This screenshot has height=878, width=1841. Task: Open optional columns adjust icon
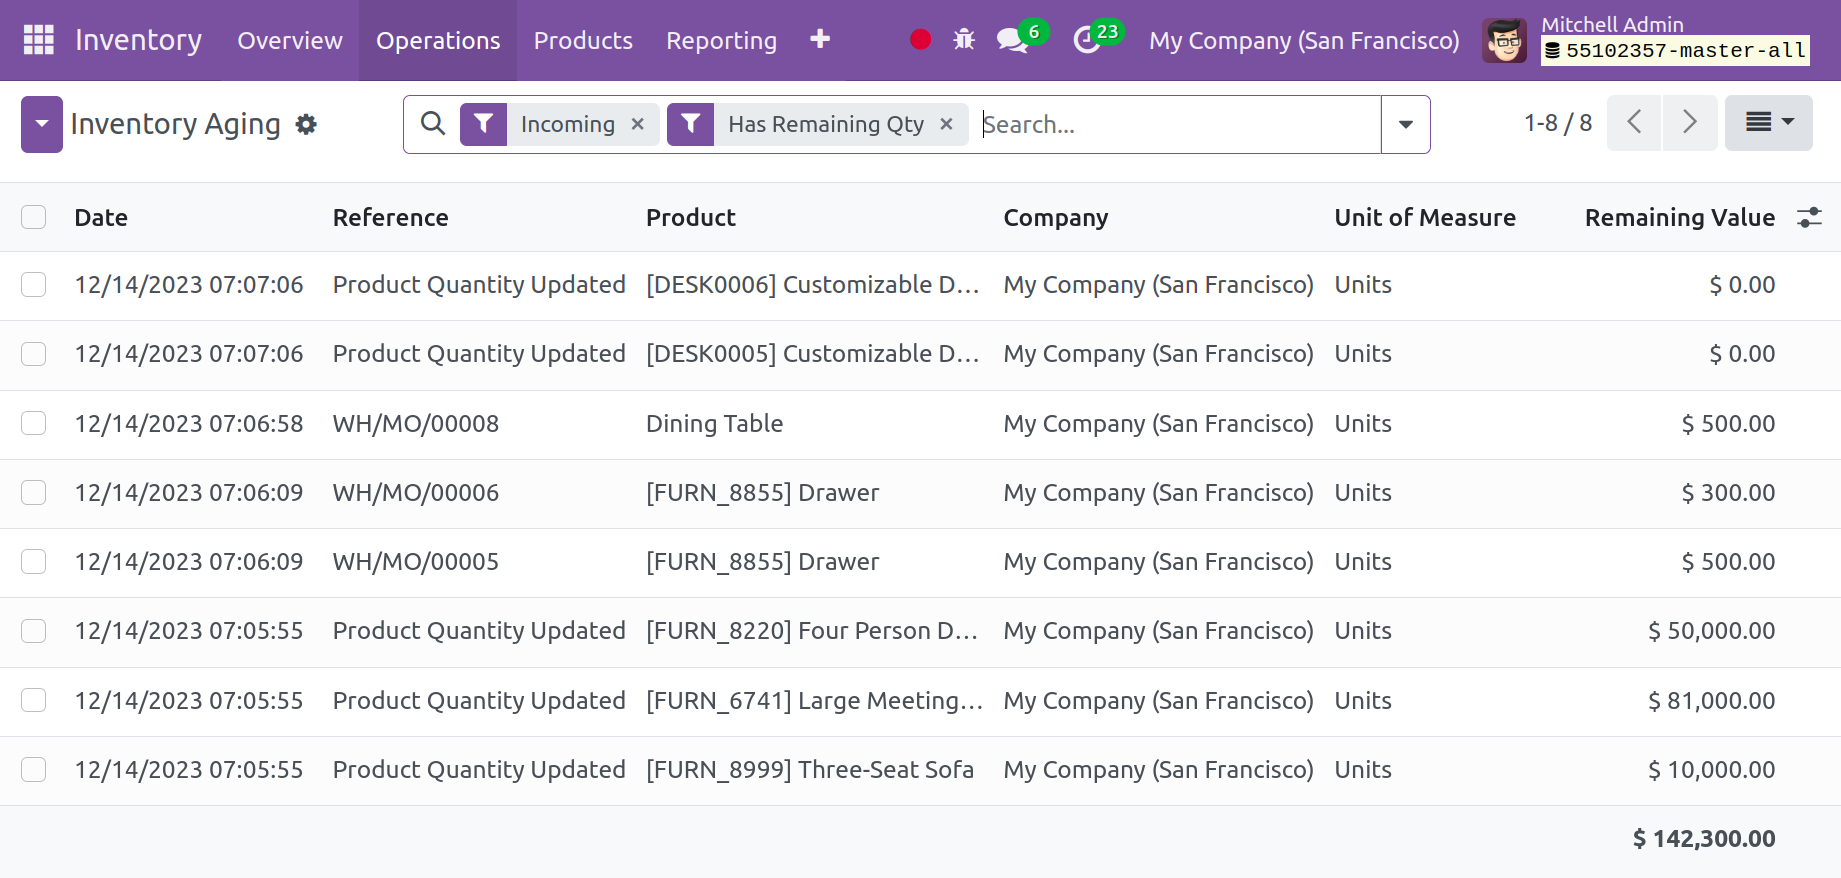click(x=1809, y=217)
